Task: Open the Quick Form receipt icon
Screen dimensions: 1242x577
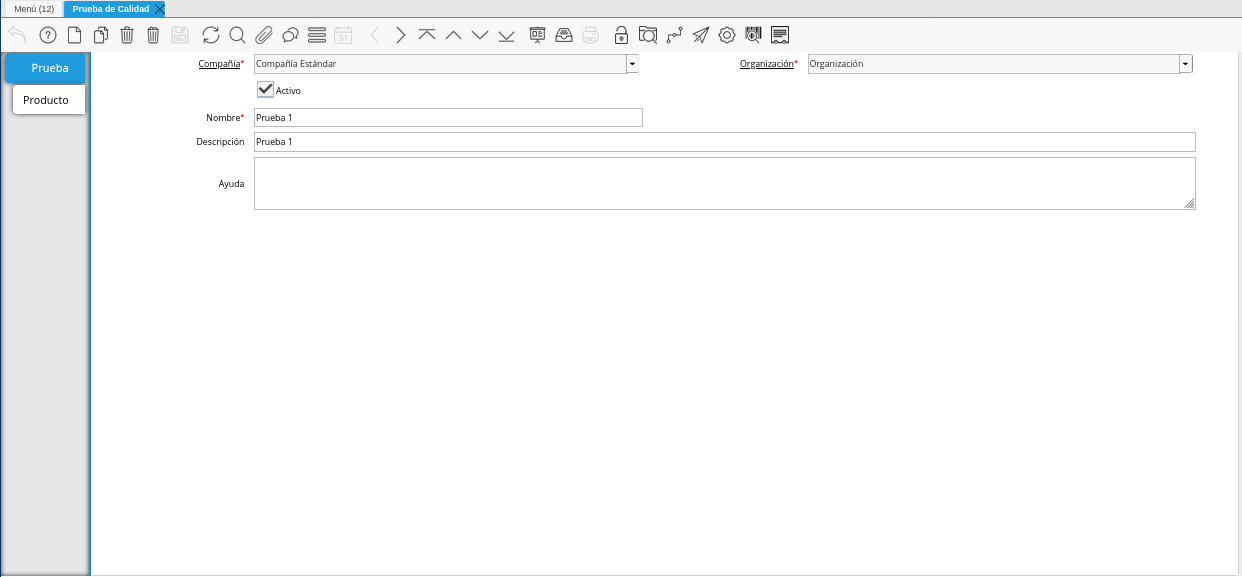Action: pyautogui.click(x=781, y=35)
